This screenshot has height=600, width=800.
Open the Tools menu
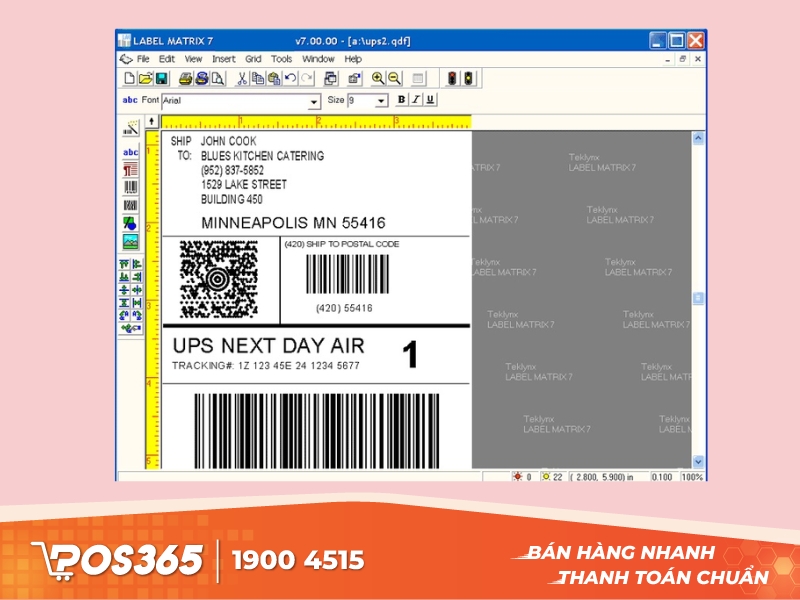(281, 58)
